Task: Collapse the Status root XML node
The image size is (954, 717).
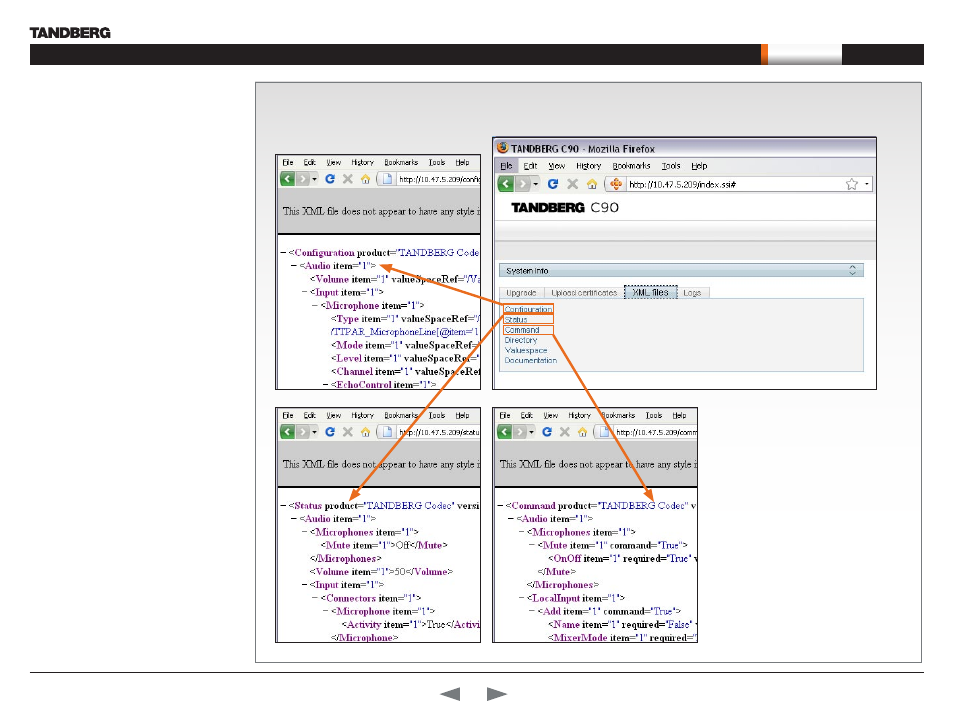Action: pos(283,506)
